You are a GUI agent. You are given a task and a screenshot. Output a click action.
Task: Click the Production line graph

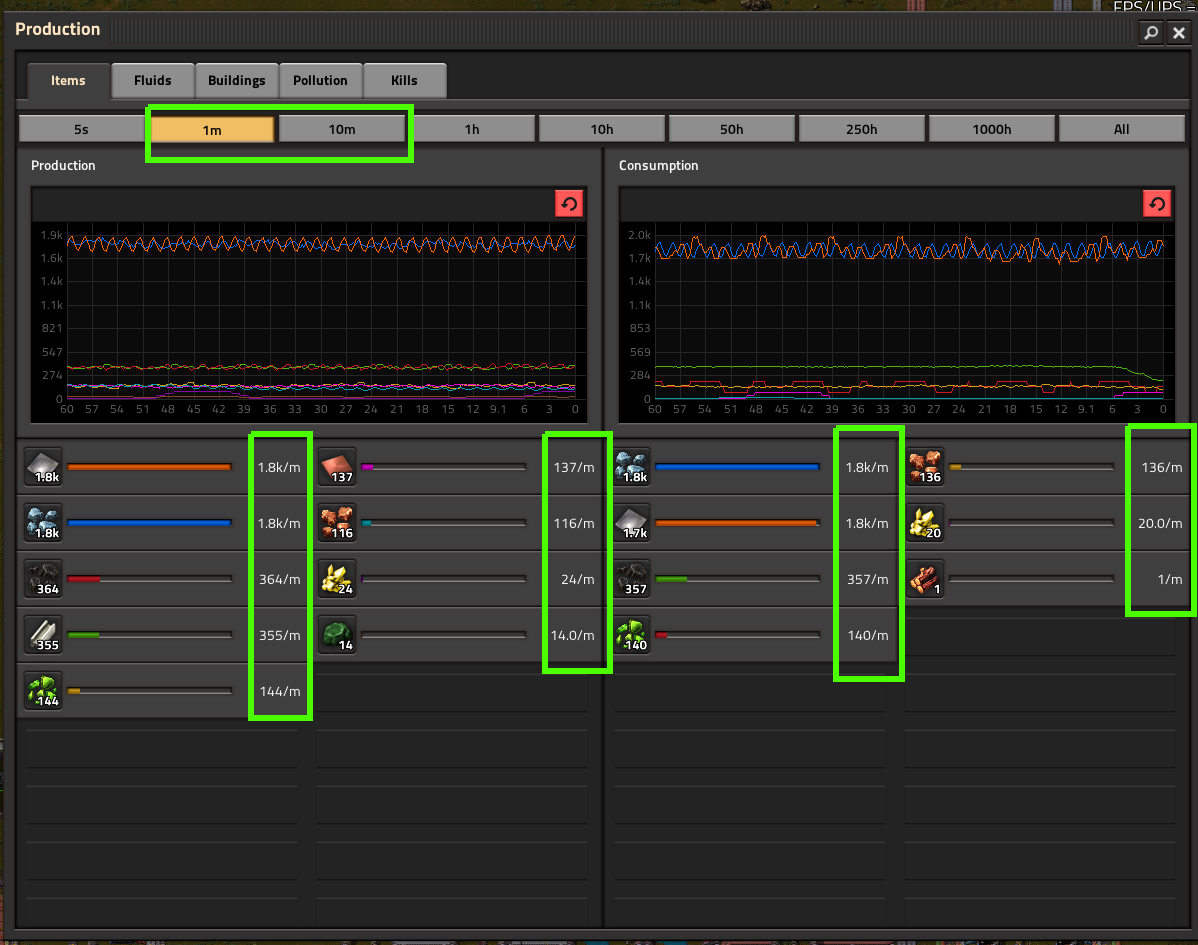[309, 322]
